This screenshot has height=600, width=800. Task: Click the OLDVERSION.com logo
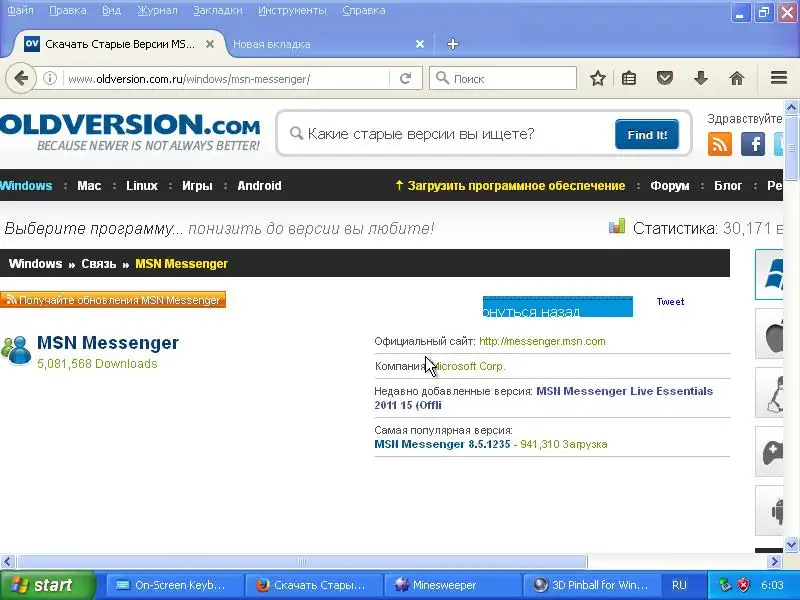coord(130,132)
